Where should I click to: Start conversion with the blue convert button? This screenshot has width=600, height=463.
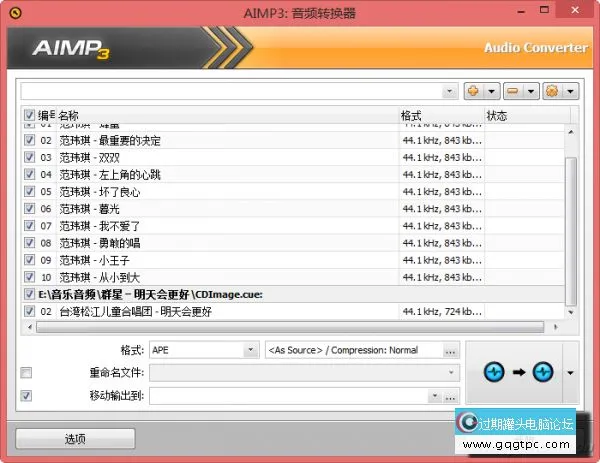click(x=514, y=372)
